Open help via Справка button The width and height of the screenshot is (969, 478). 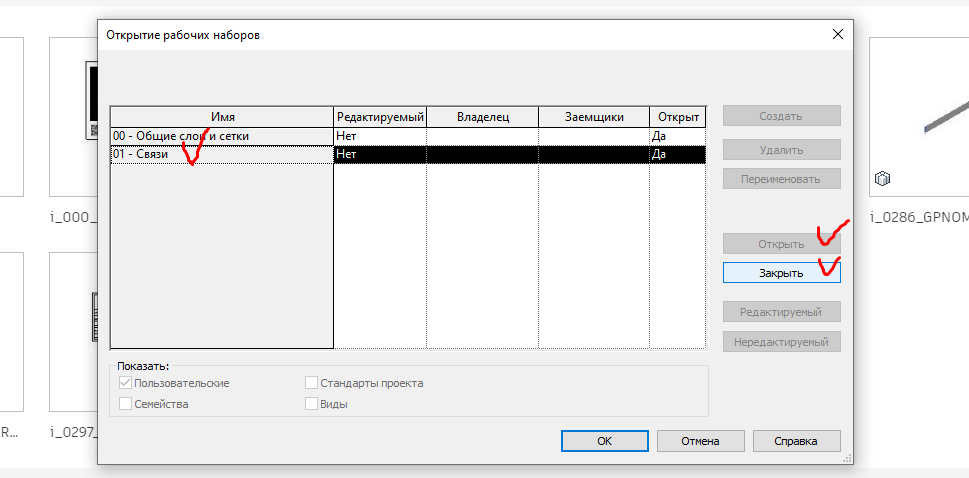coord(796,441)
